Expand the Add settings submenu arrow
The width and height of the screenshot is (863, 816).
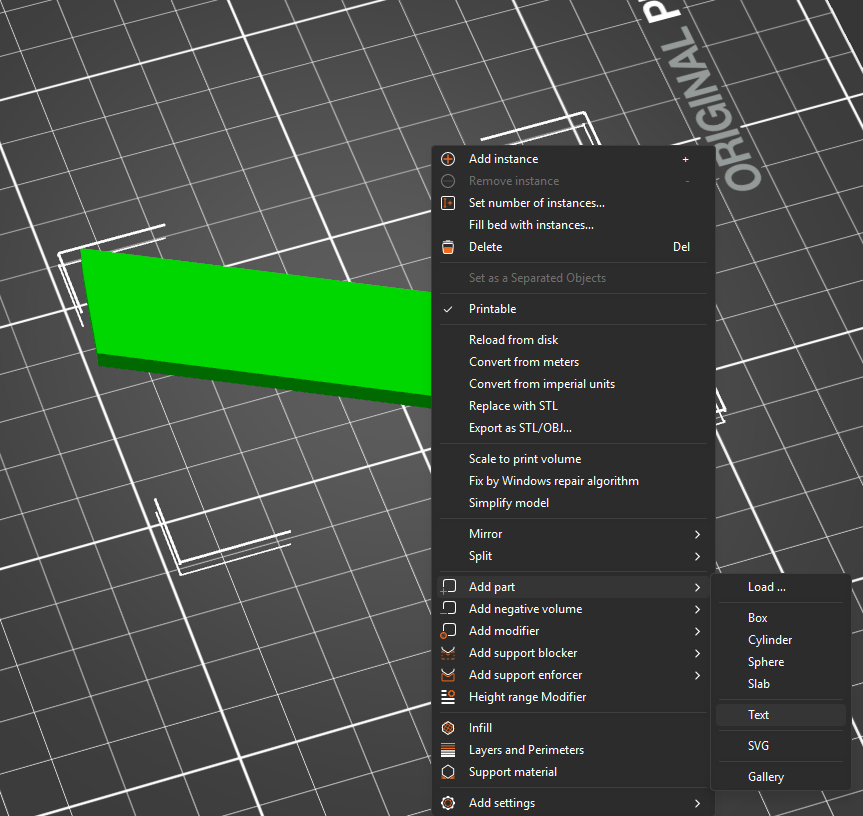click(697, 803)
